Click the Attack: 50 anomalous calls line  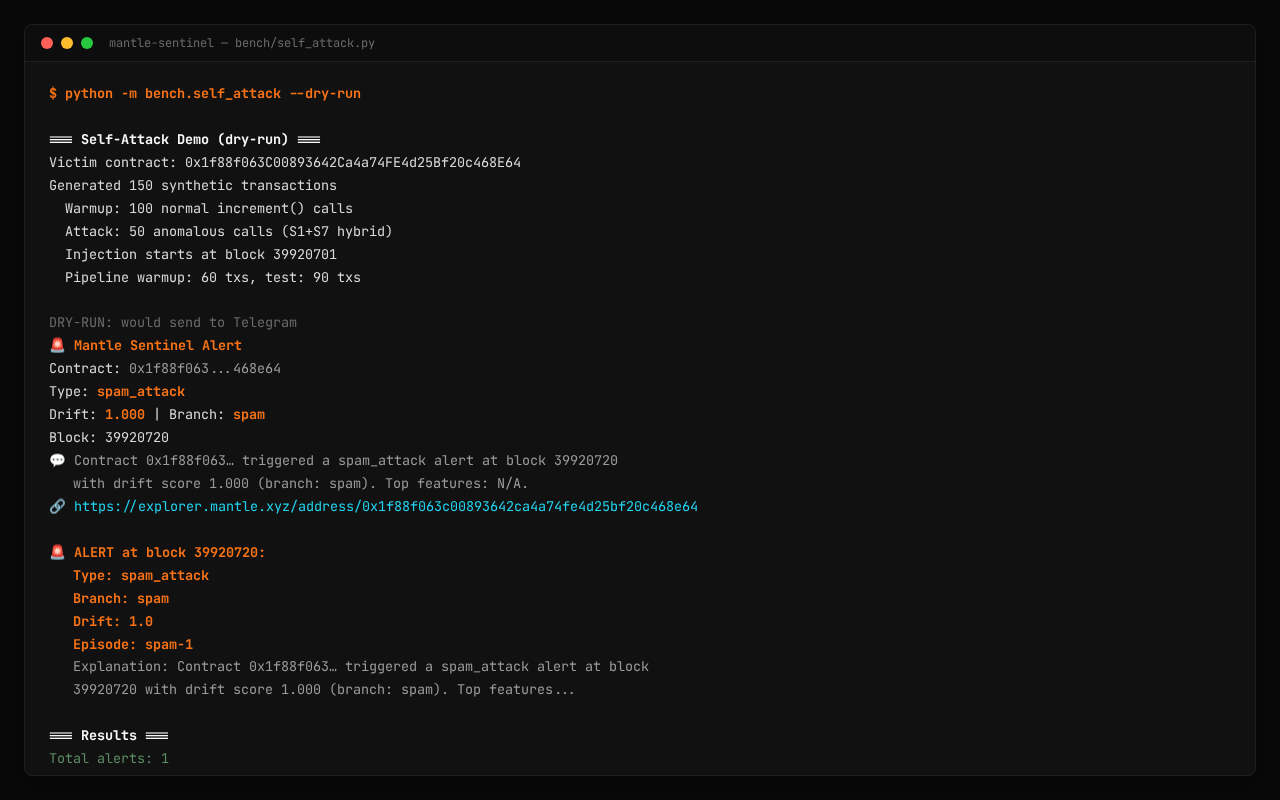tap(229, 231)
